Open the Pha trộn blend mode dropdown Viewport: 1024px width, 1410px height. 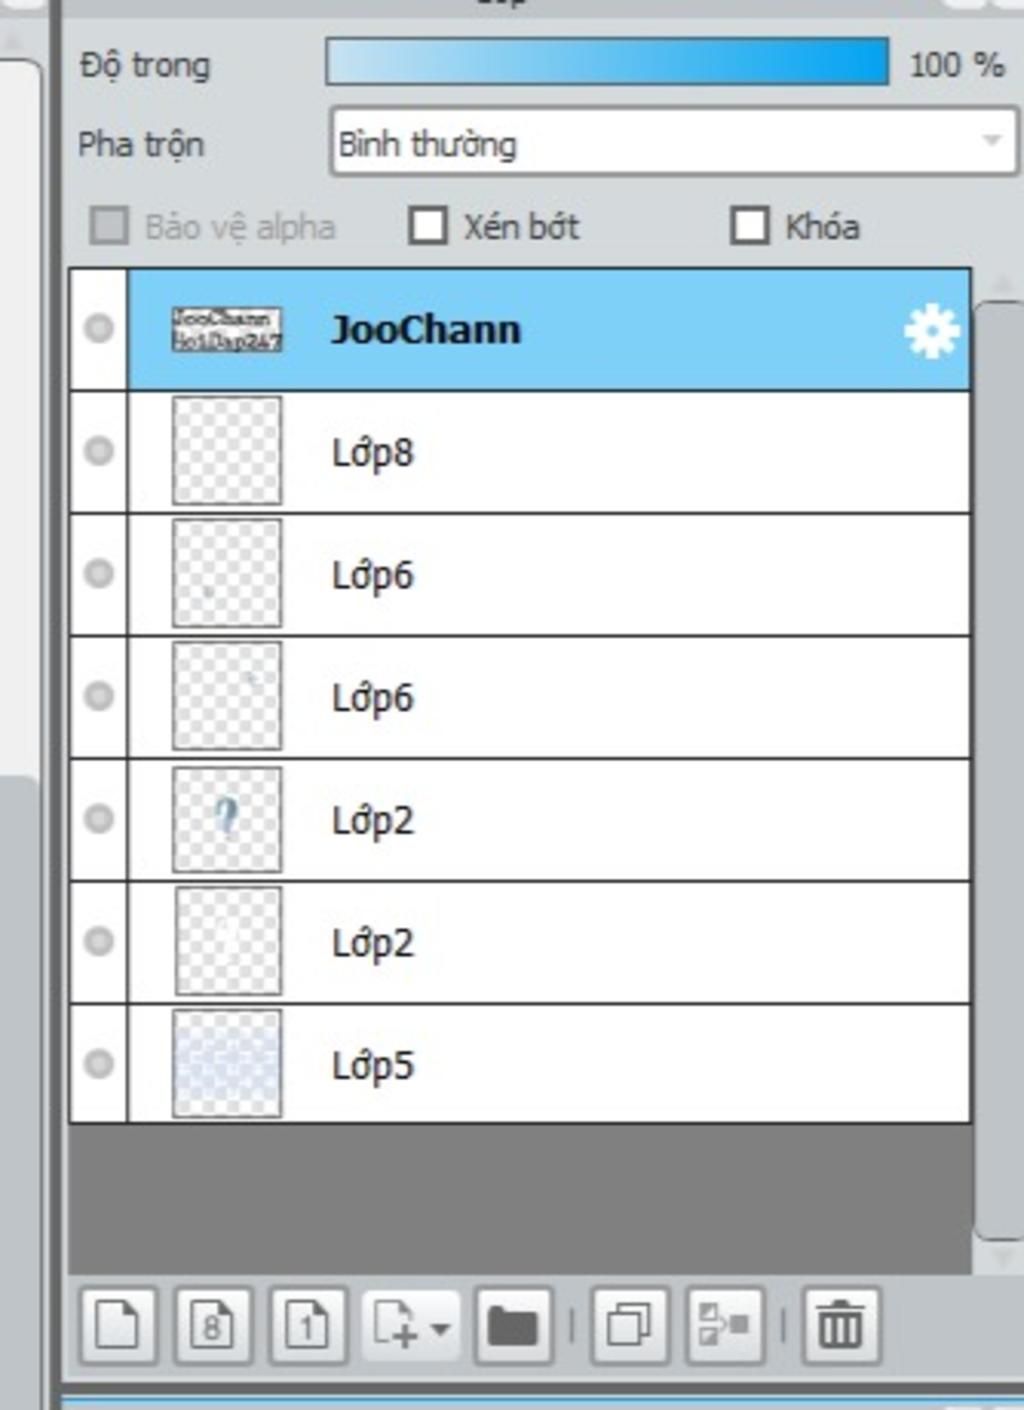(673, 143)
